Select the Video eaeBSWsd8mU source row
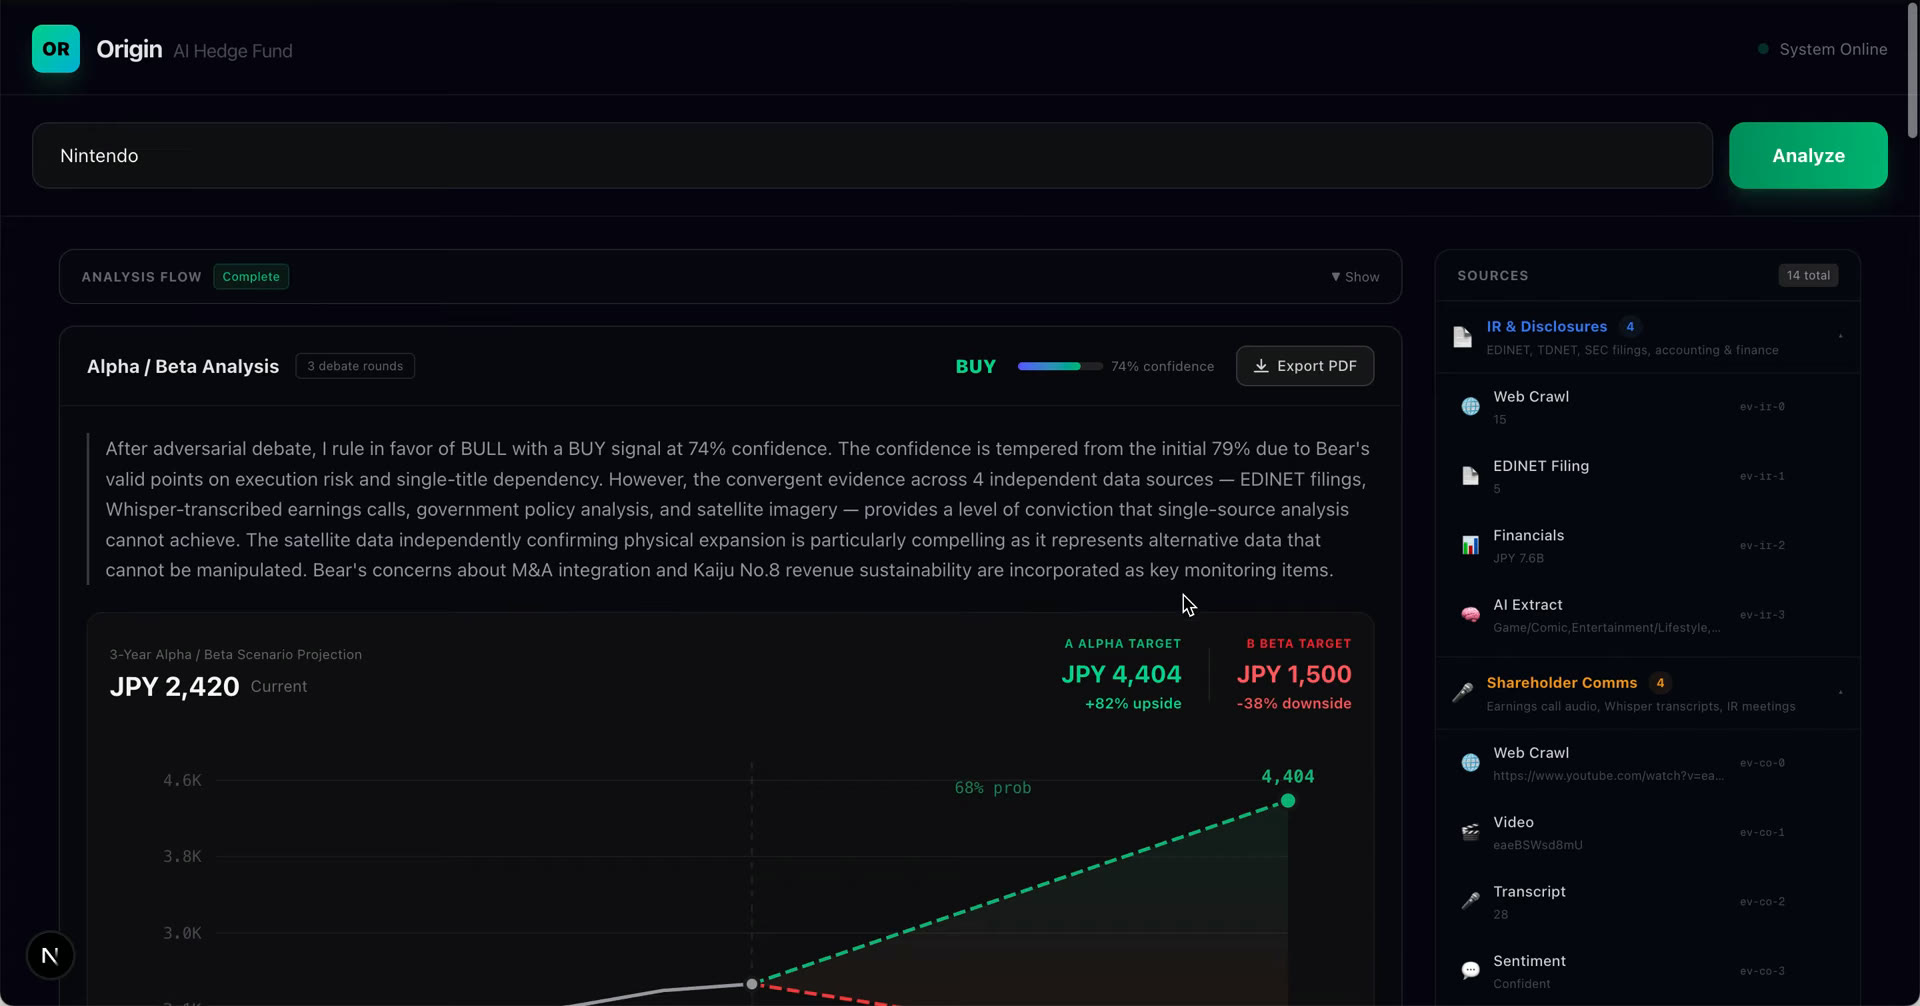Image resolution: width=1920 pixels, height=1006 pixels. coord(1648,832)
